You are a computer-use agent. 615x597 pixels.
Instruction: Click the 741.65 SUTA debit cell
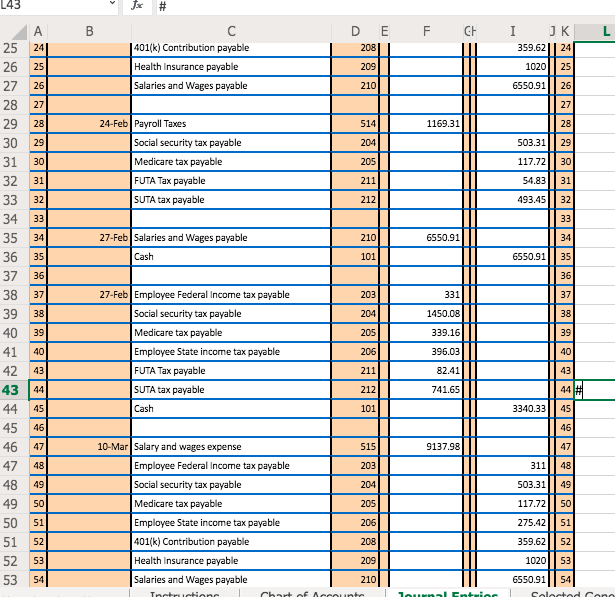426,390
